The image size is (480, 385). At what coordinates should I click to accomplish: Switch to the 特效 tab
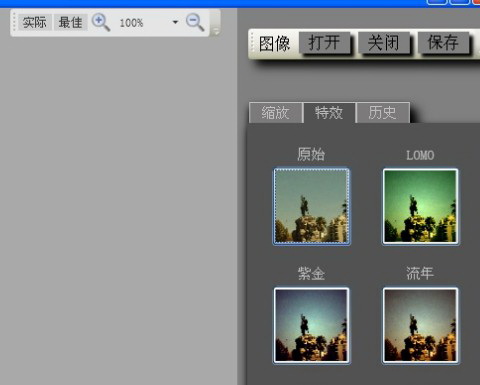[329, 113]
